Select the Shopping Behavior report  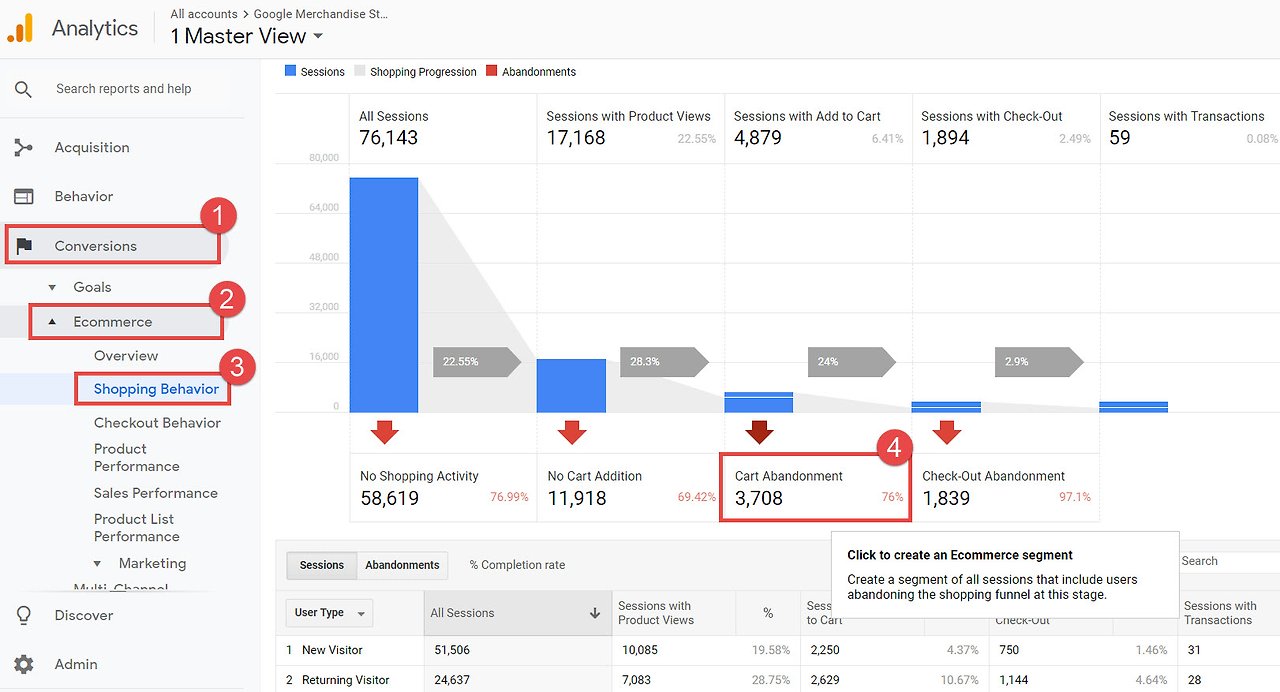pos(156,389)
